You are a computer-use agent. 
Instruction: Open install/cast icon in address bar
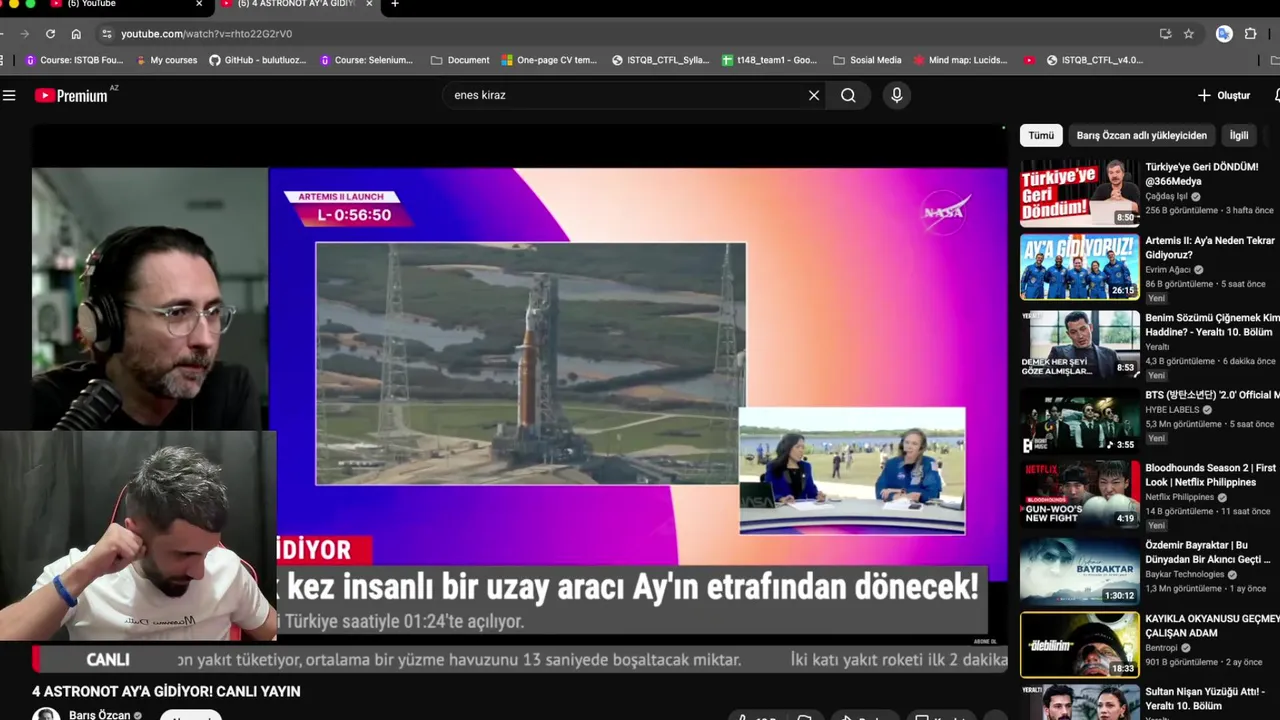pos(1165,34)
